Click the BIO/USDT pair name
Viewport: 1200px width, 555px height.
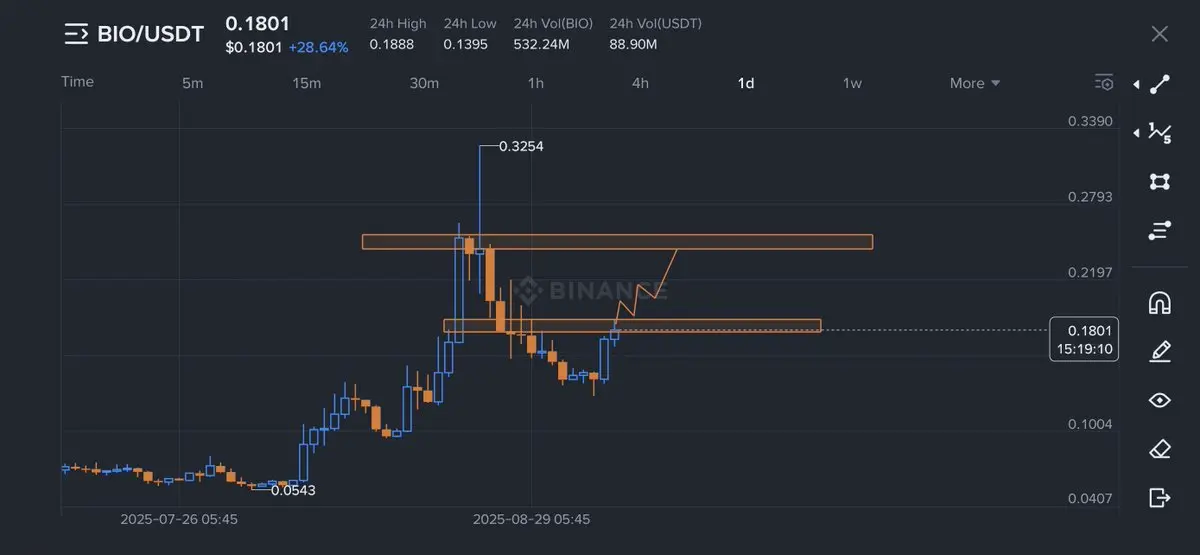(150, 34)
